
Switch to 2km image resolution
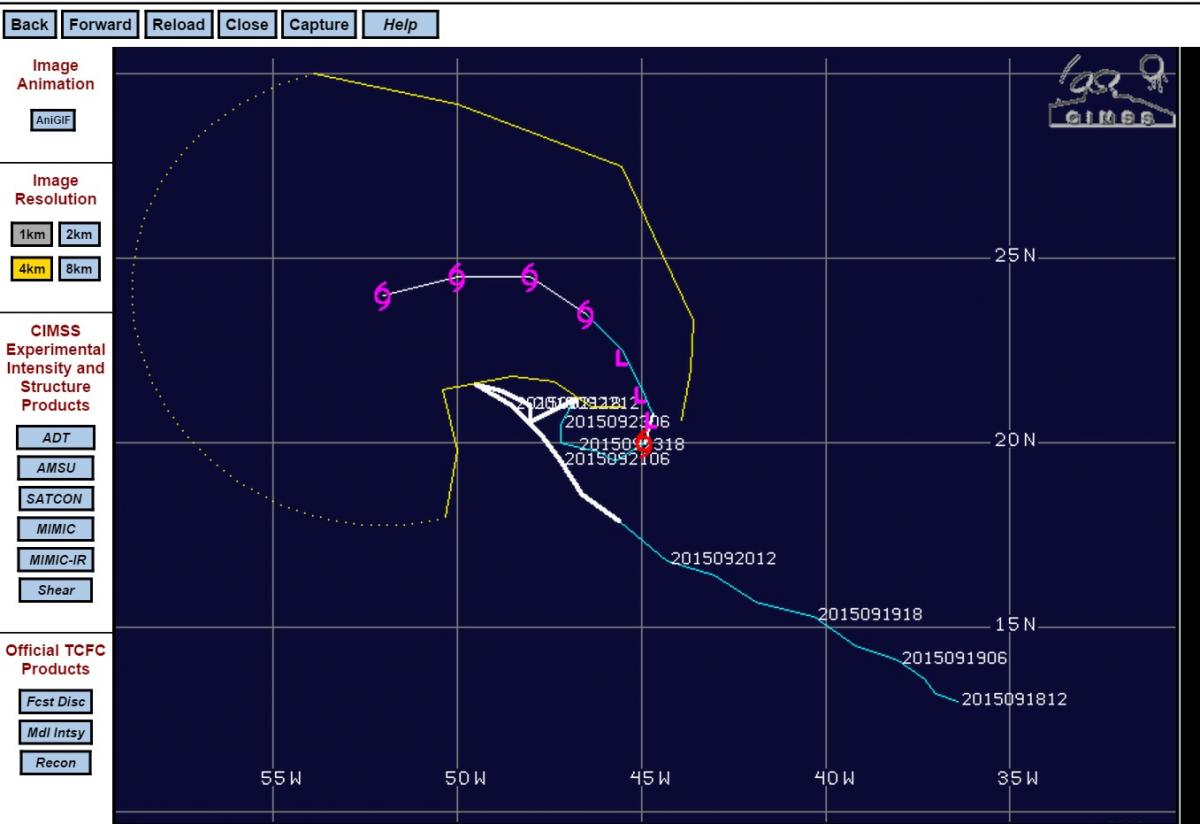click(78, 235)
